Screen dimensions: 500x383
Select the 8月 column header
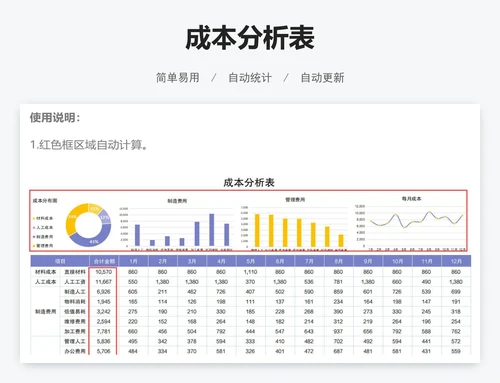tap(339, 261)
